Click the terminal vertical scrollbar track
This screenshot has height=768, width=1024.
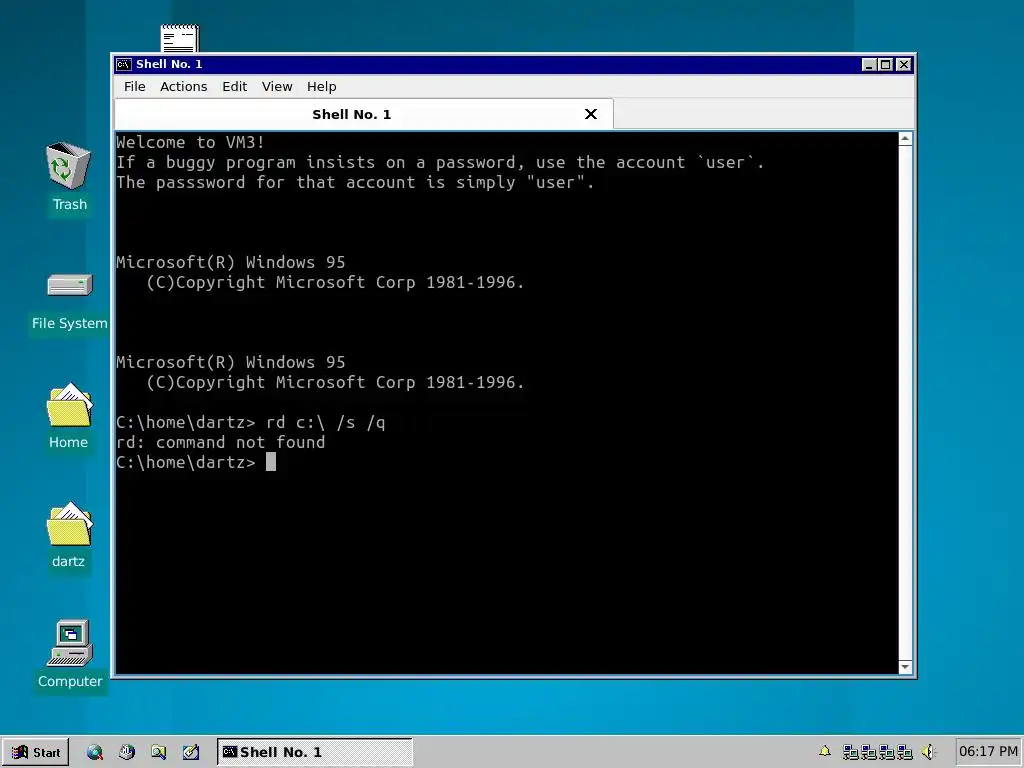905,403
